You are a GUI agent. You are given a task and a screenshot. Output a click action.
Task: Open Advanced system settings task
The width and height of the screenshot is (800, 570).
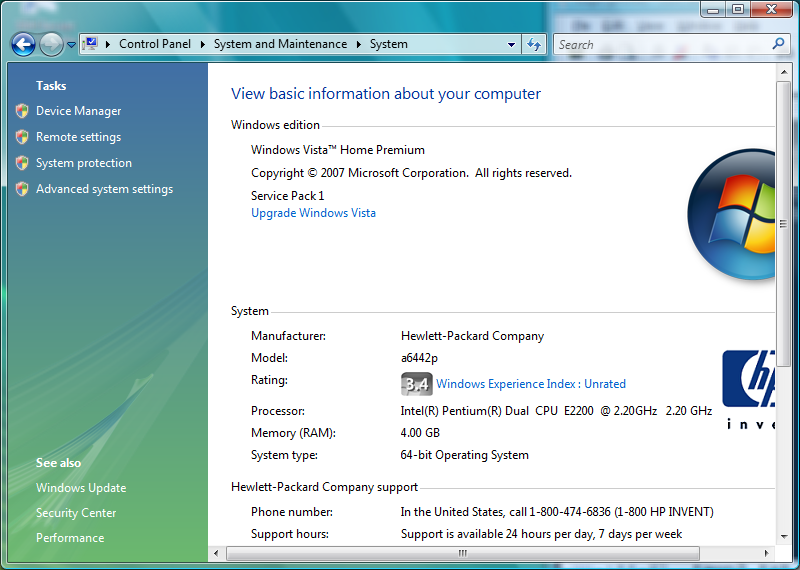[x=104, y=189]
